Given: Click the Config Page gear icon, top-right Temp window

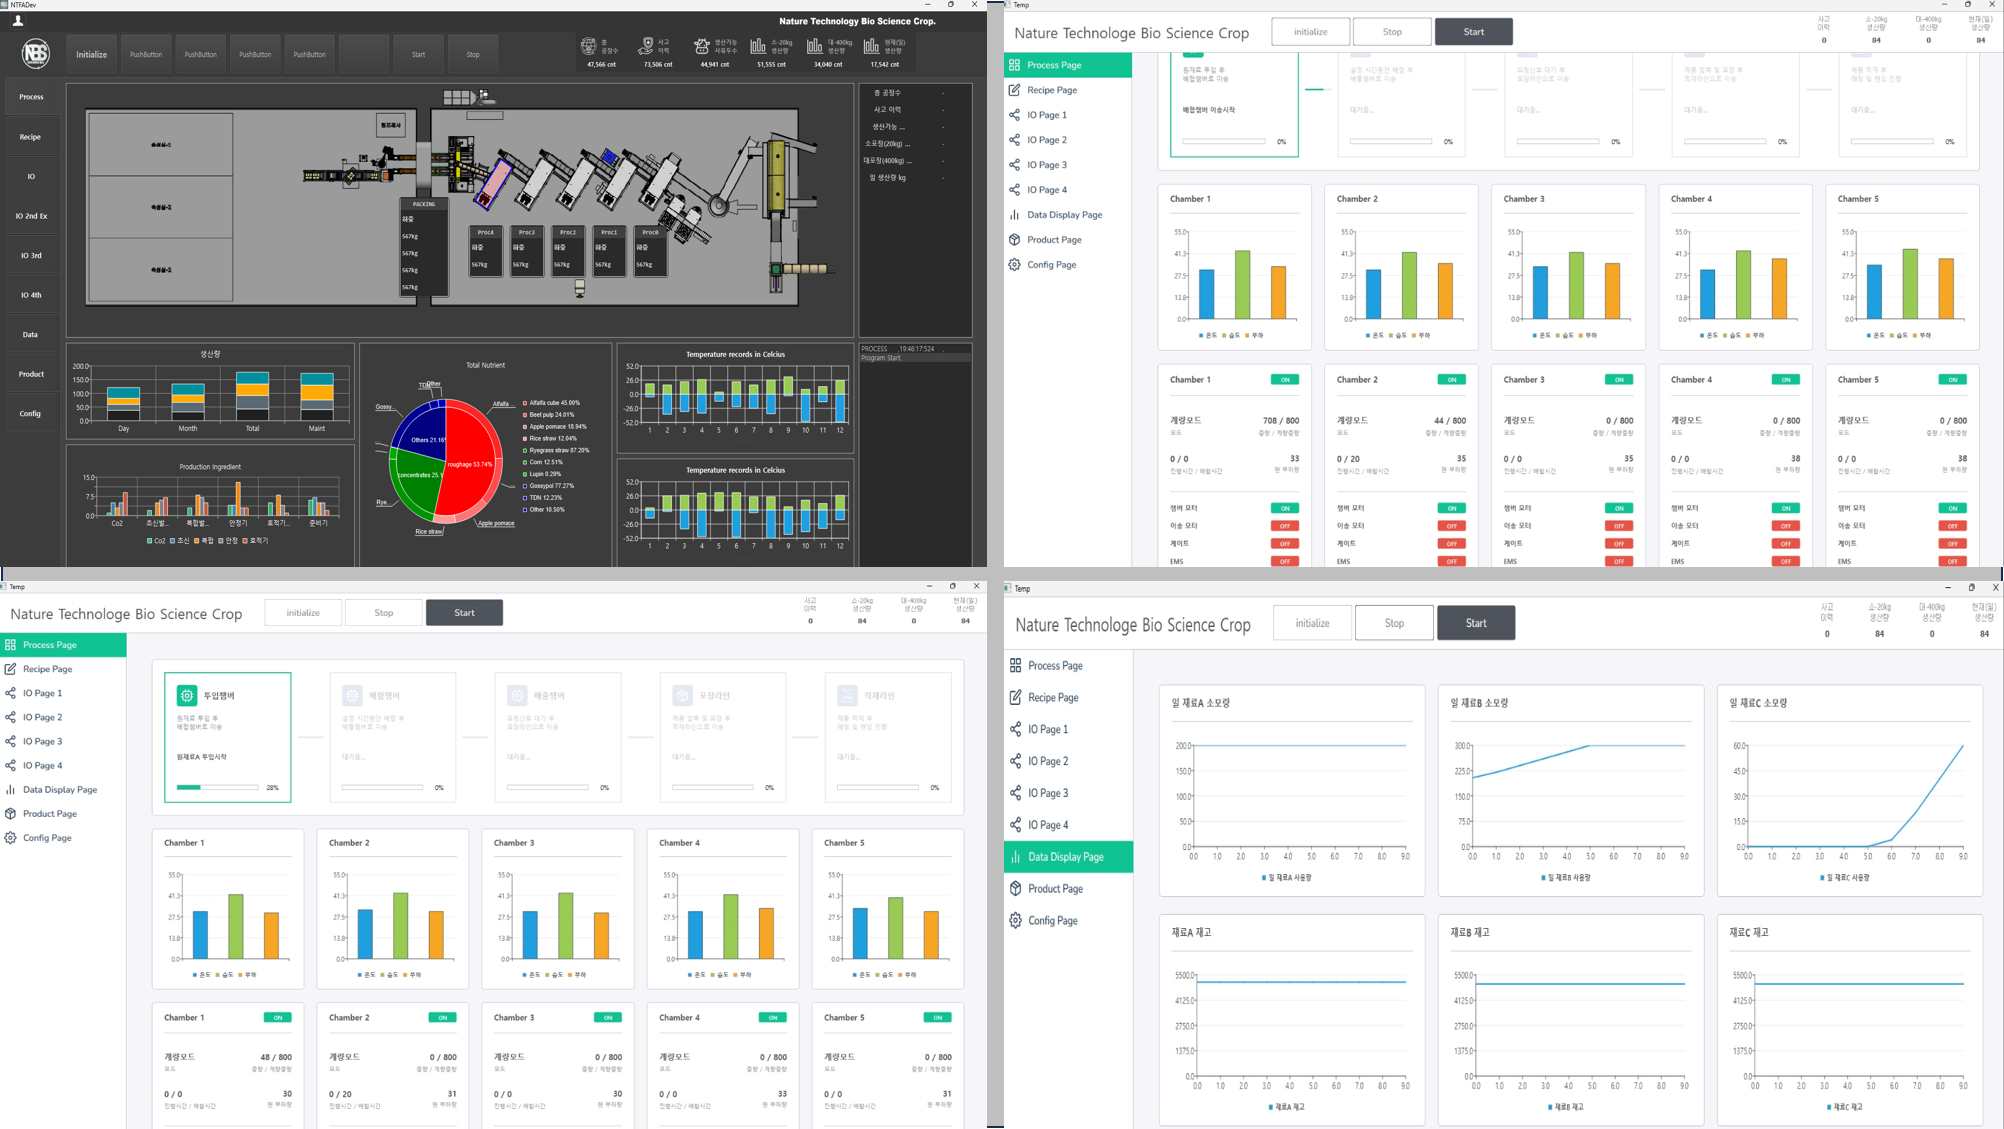Looking at the screenshot, I should coord(1015,265).
